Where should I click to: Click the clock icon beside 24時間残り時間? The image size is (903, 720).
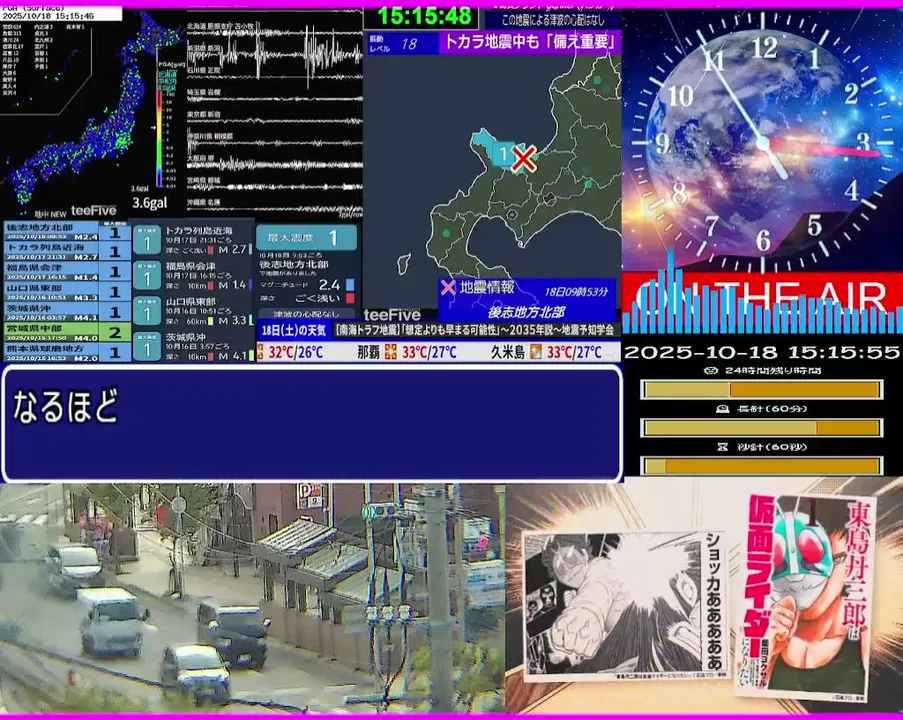pos(711,370)
